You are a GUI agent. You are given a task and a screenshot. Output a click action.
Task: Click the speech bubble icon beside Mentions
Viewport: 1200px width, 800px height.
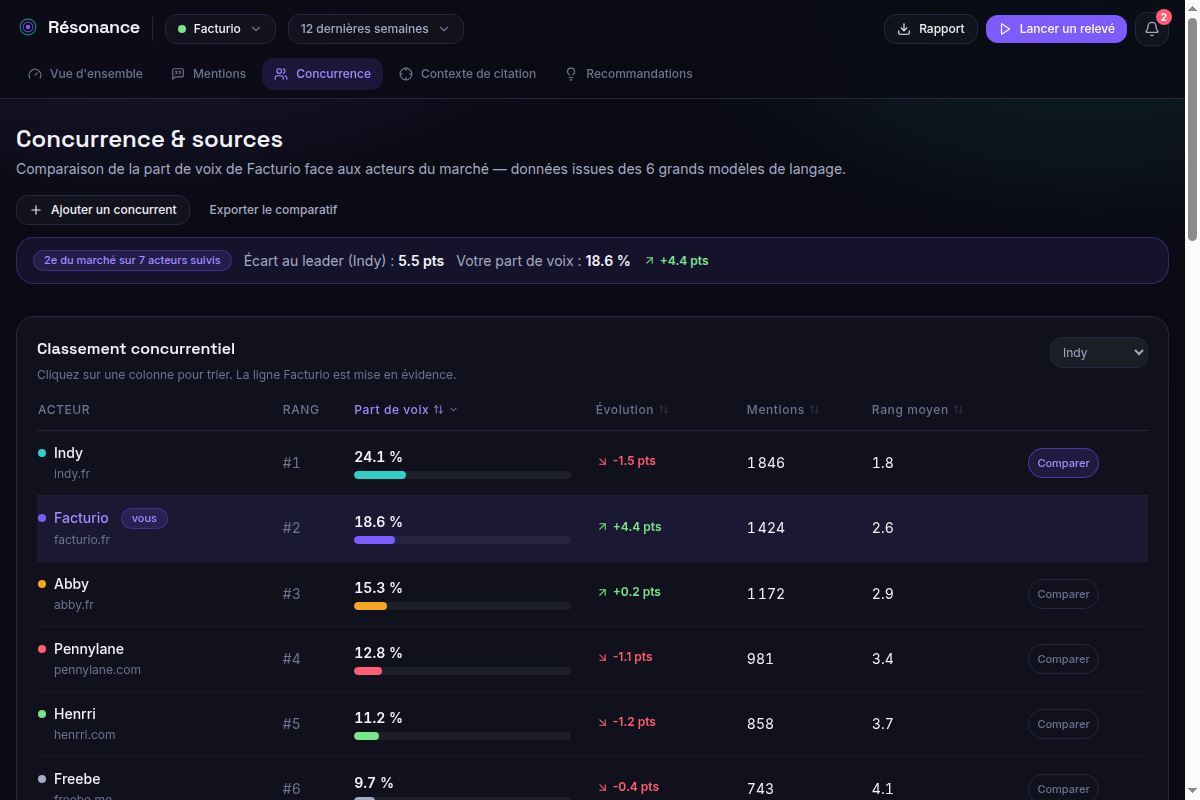tap(178, 74)
